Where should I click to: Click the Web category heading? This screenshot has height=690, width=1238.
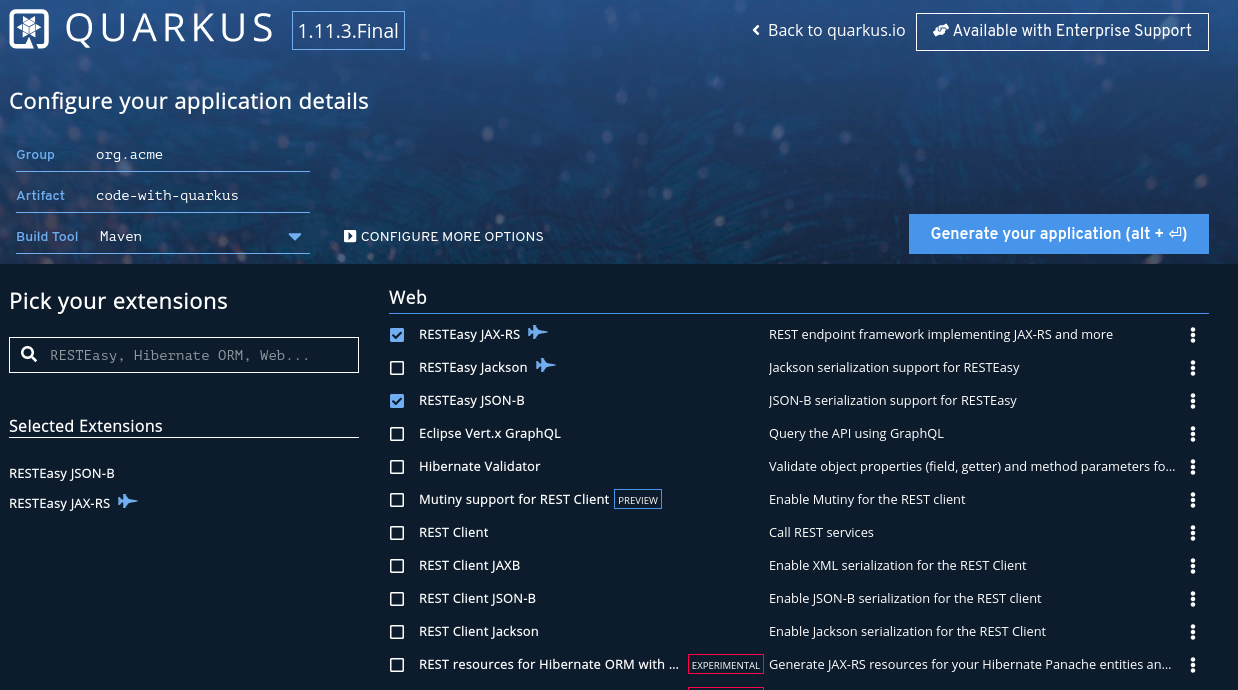coord(408,297)
